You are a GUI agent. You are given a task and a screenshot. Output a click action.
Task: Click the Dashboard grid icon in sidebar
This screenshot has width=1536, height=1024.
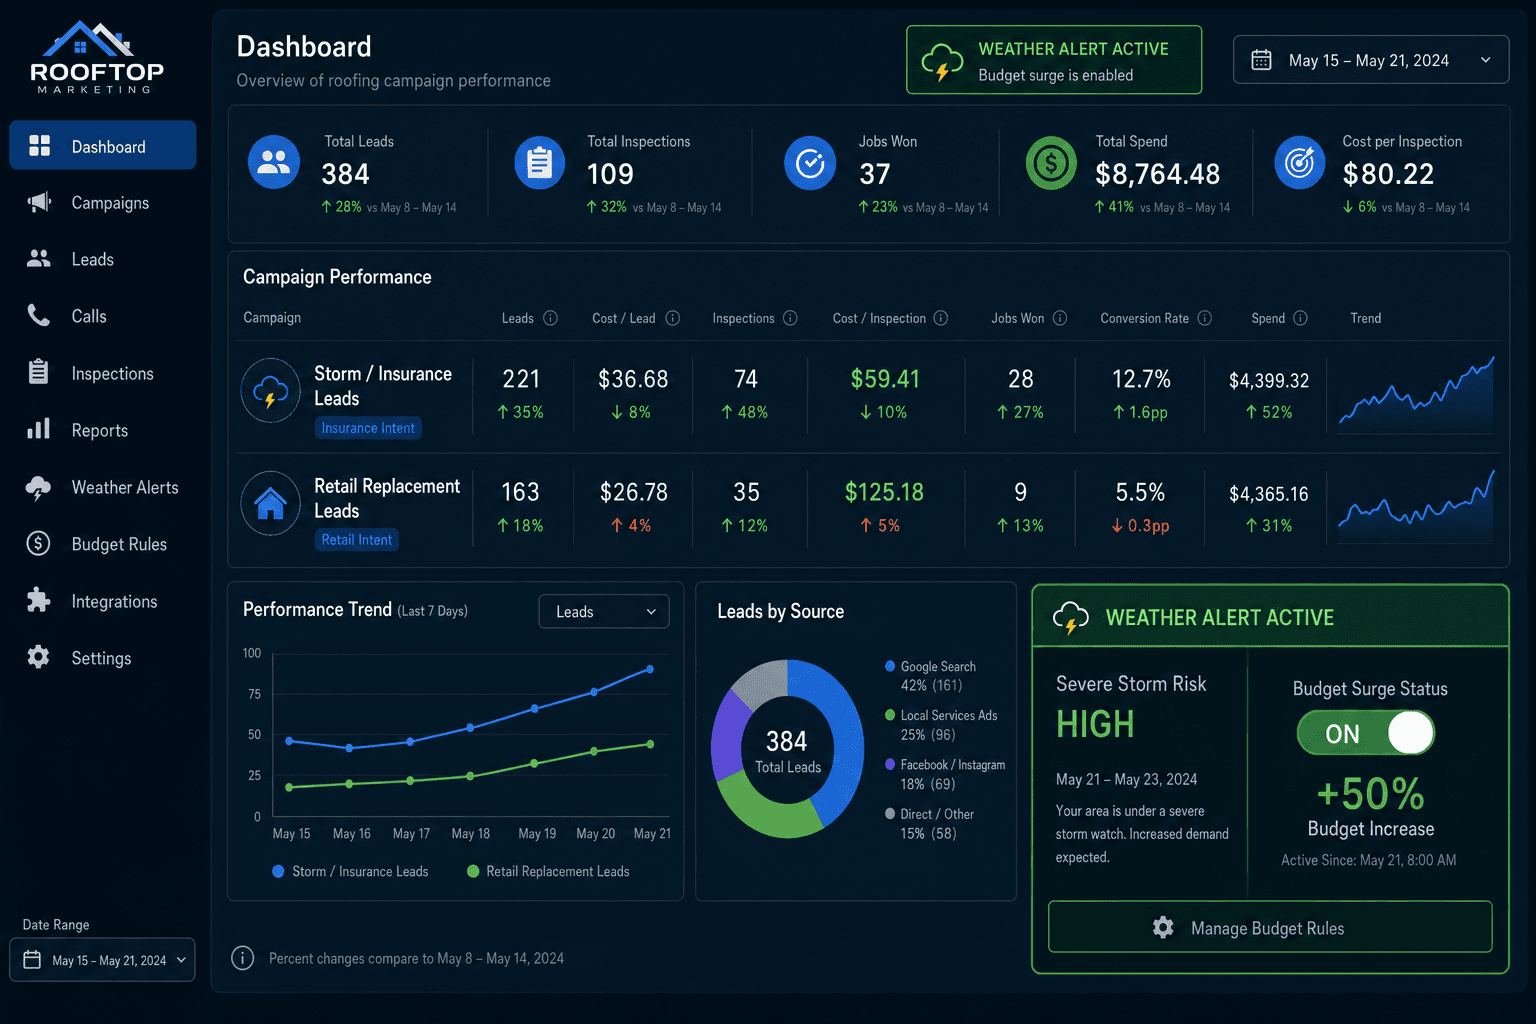tap(39, 146)
